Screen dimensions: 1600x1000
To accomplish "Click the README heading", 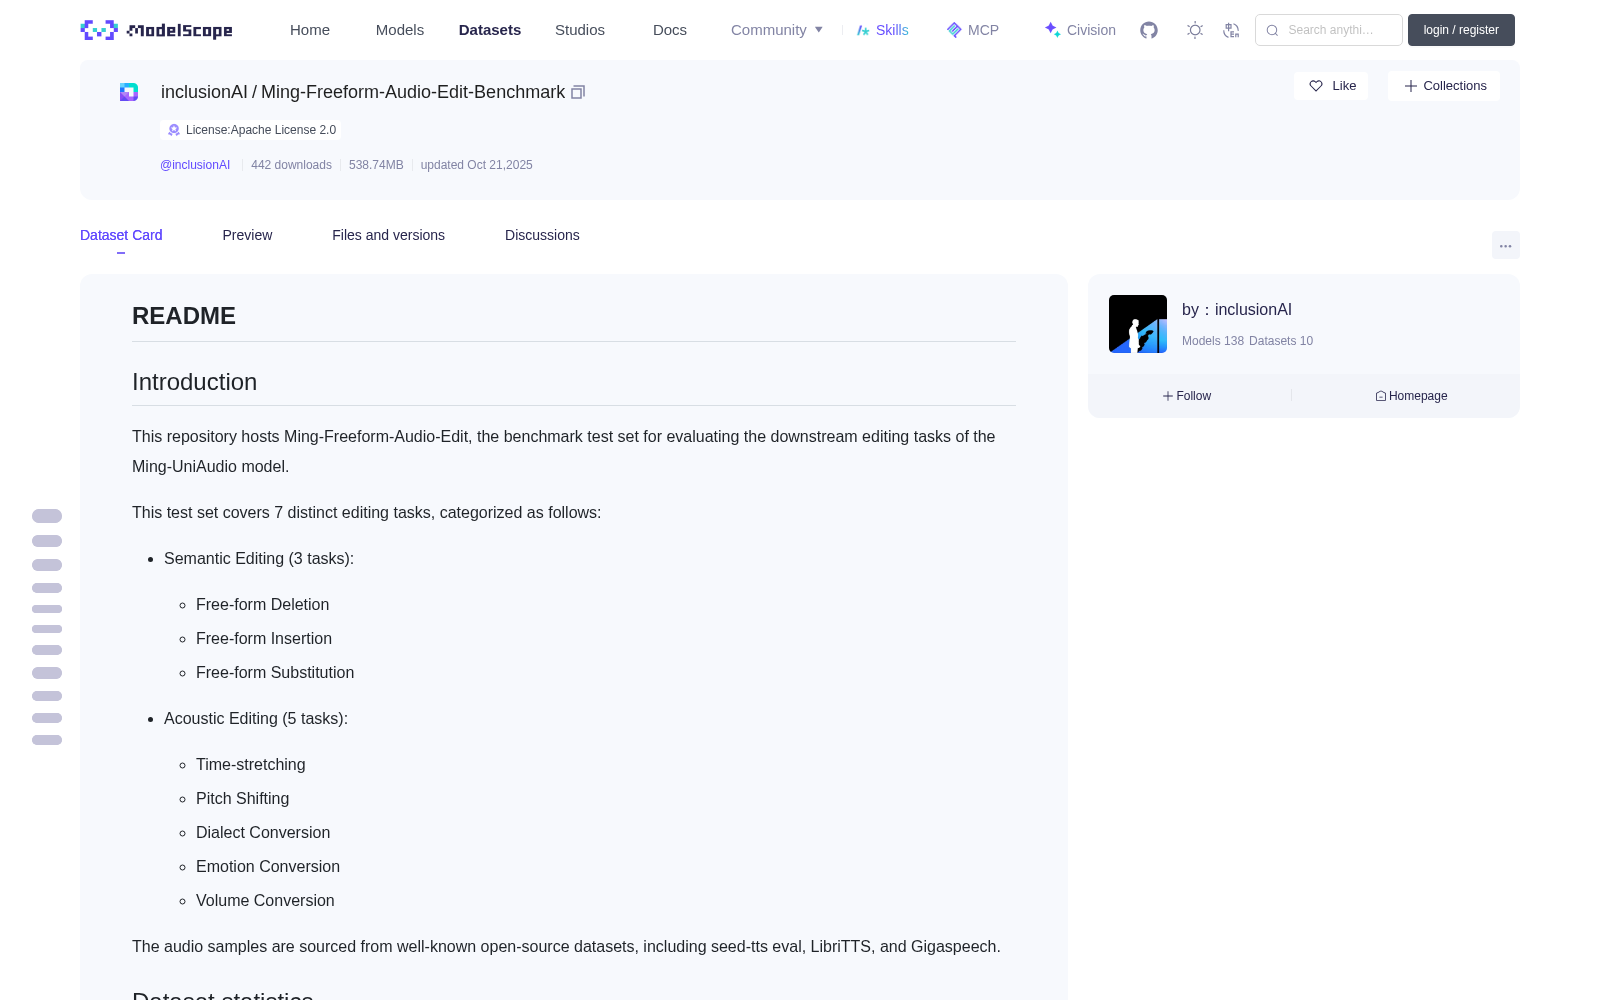I will point(184,316).
